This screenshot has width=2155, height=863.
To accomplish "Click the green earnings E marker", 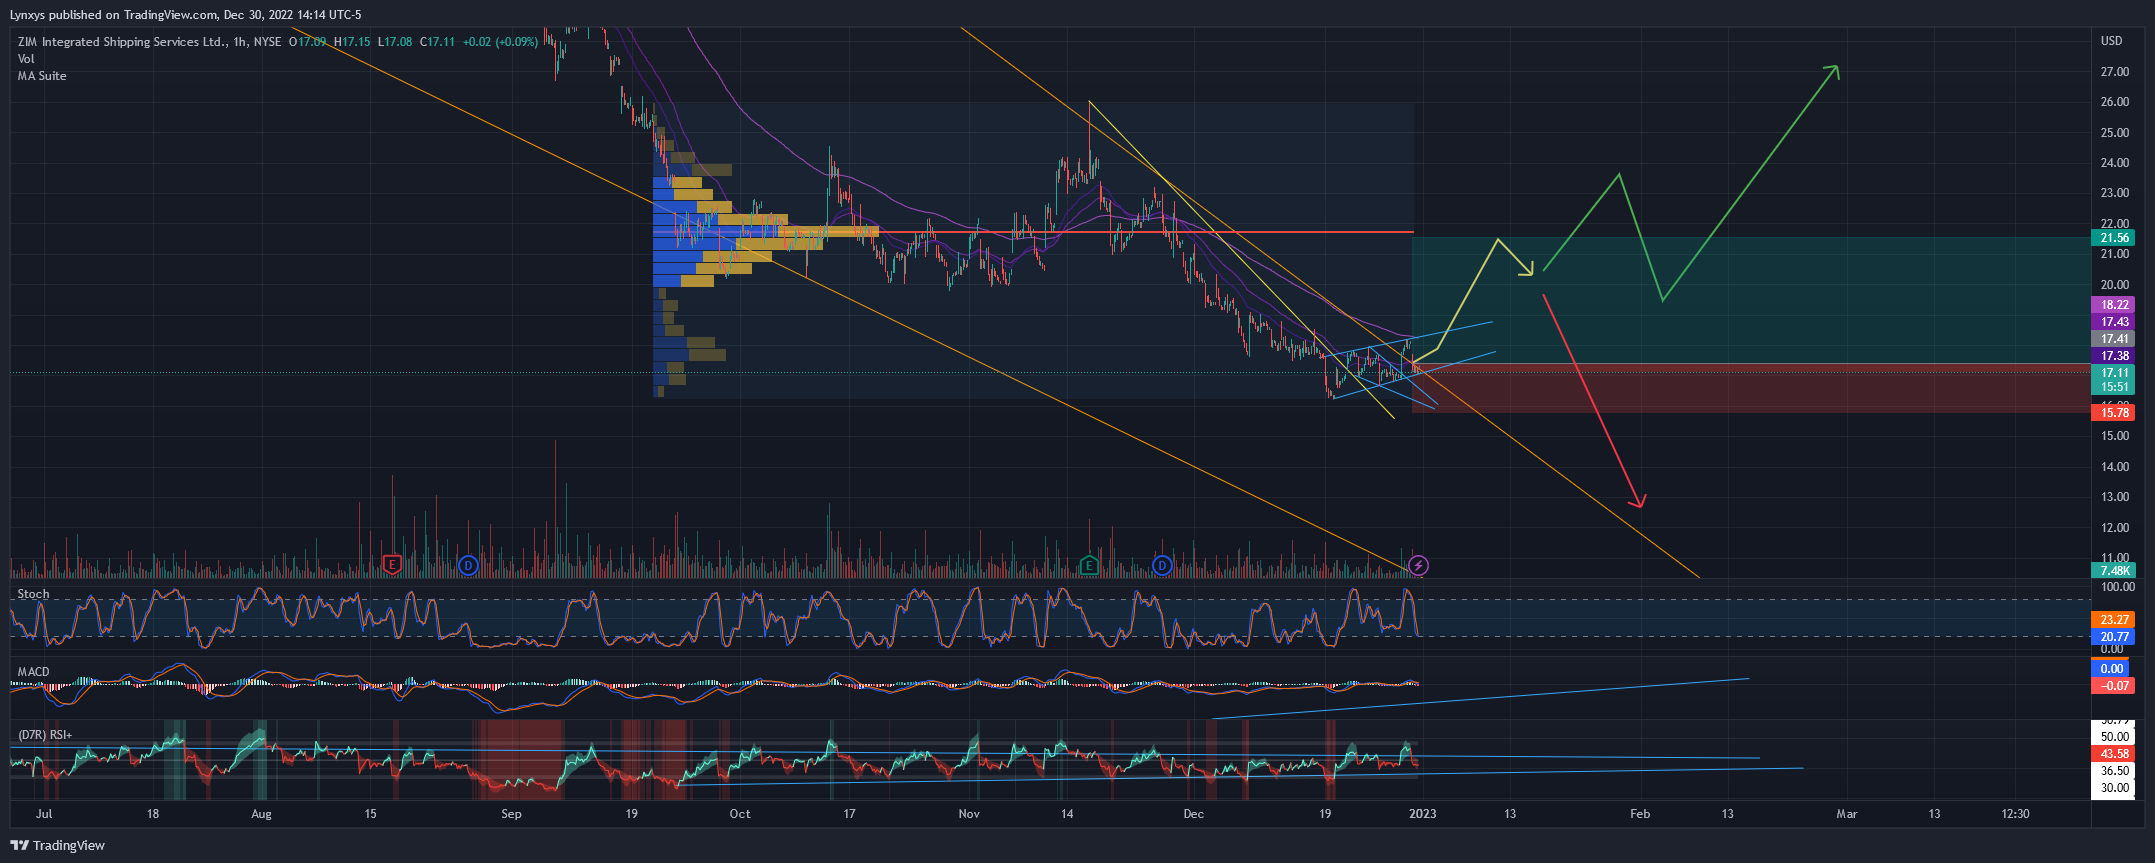I will pos(1089,565).
